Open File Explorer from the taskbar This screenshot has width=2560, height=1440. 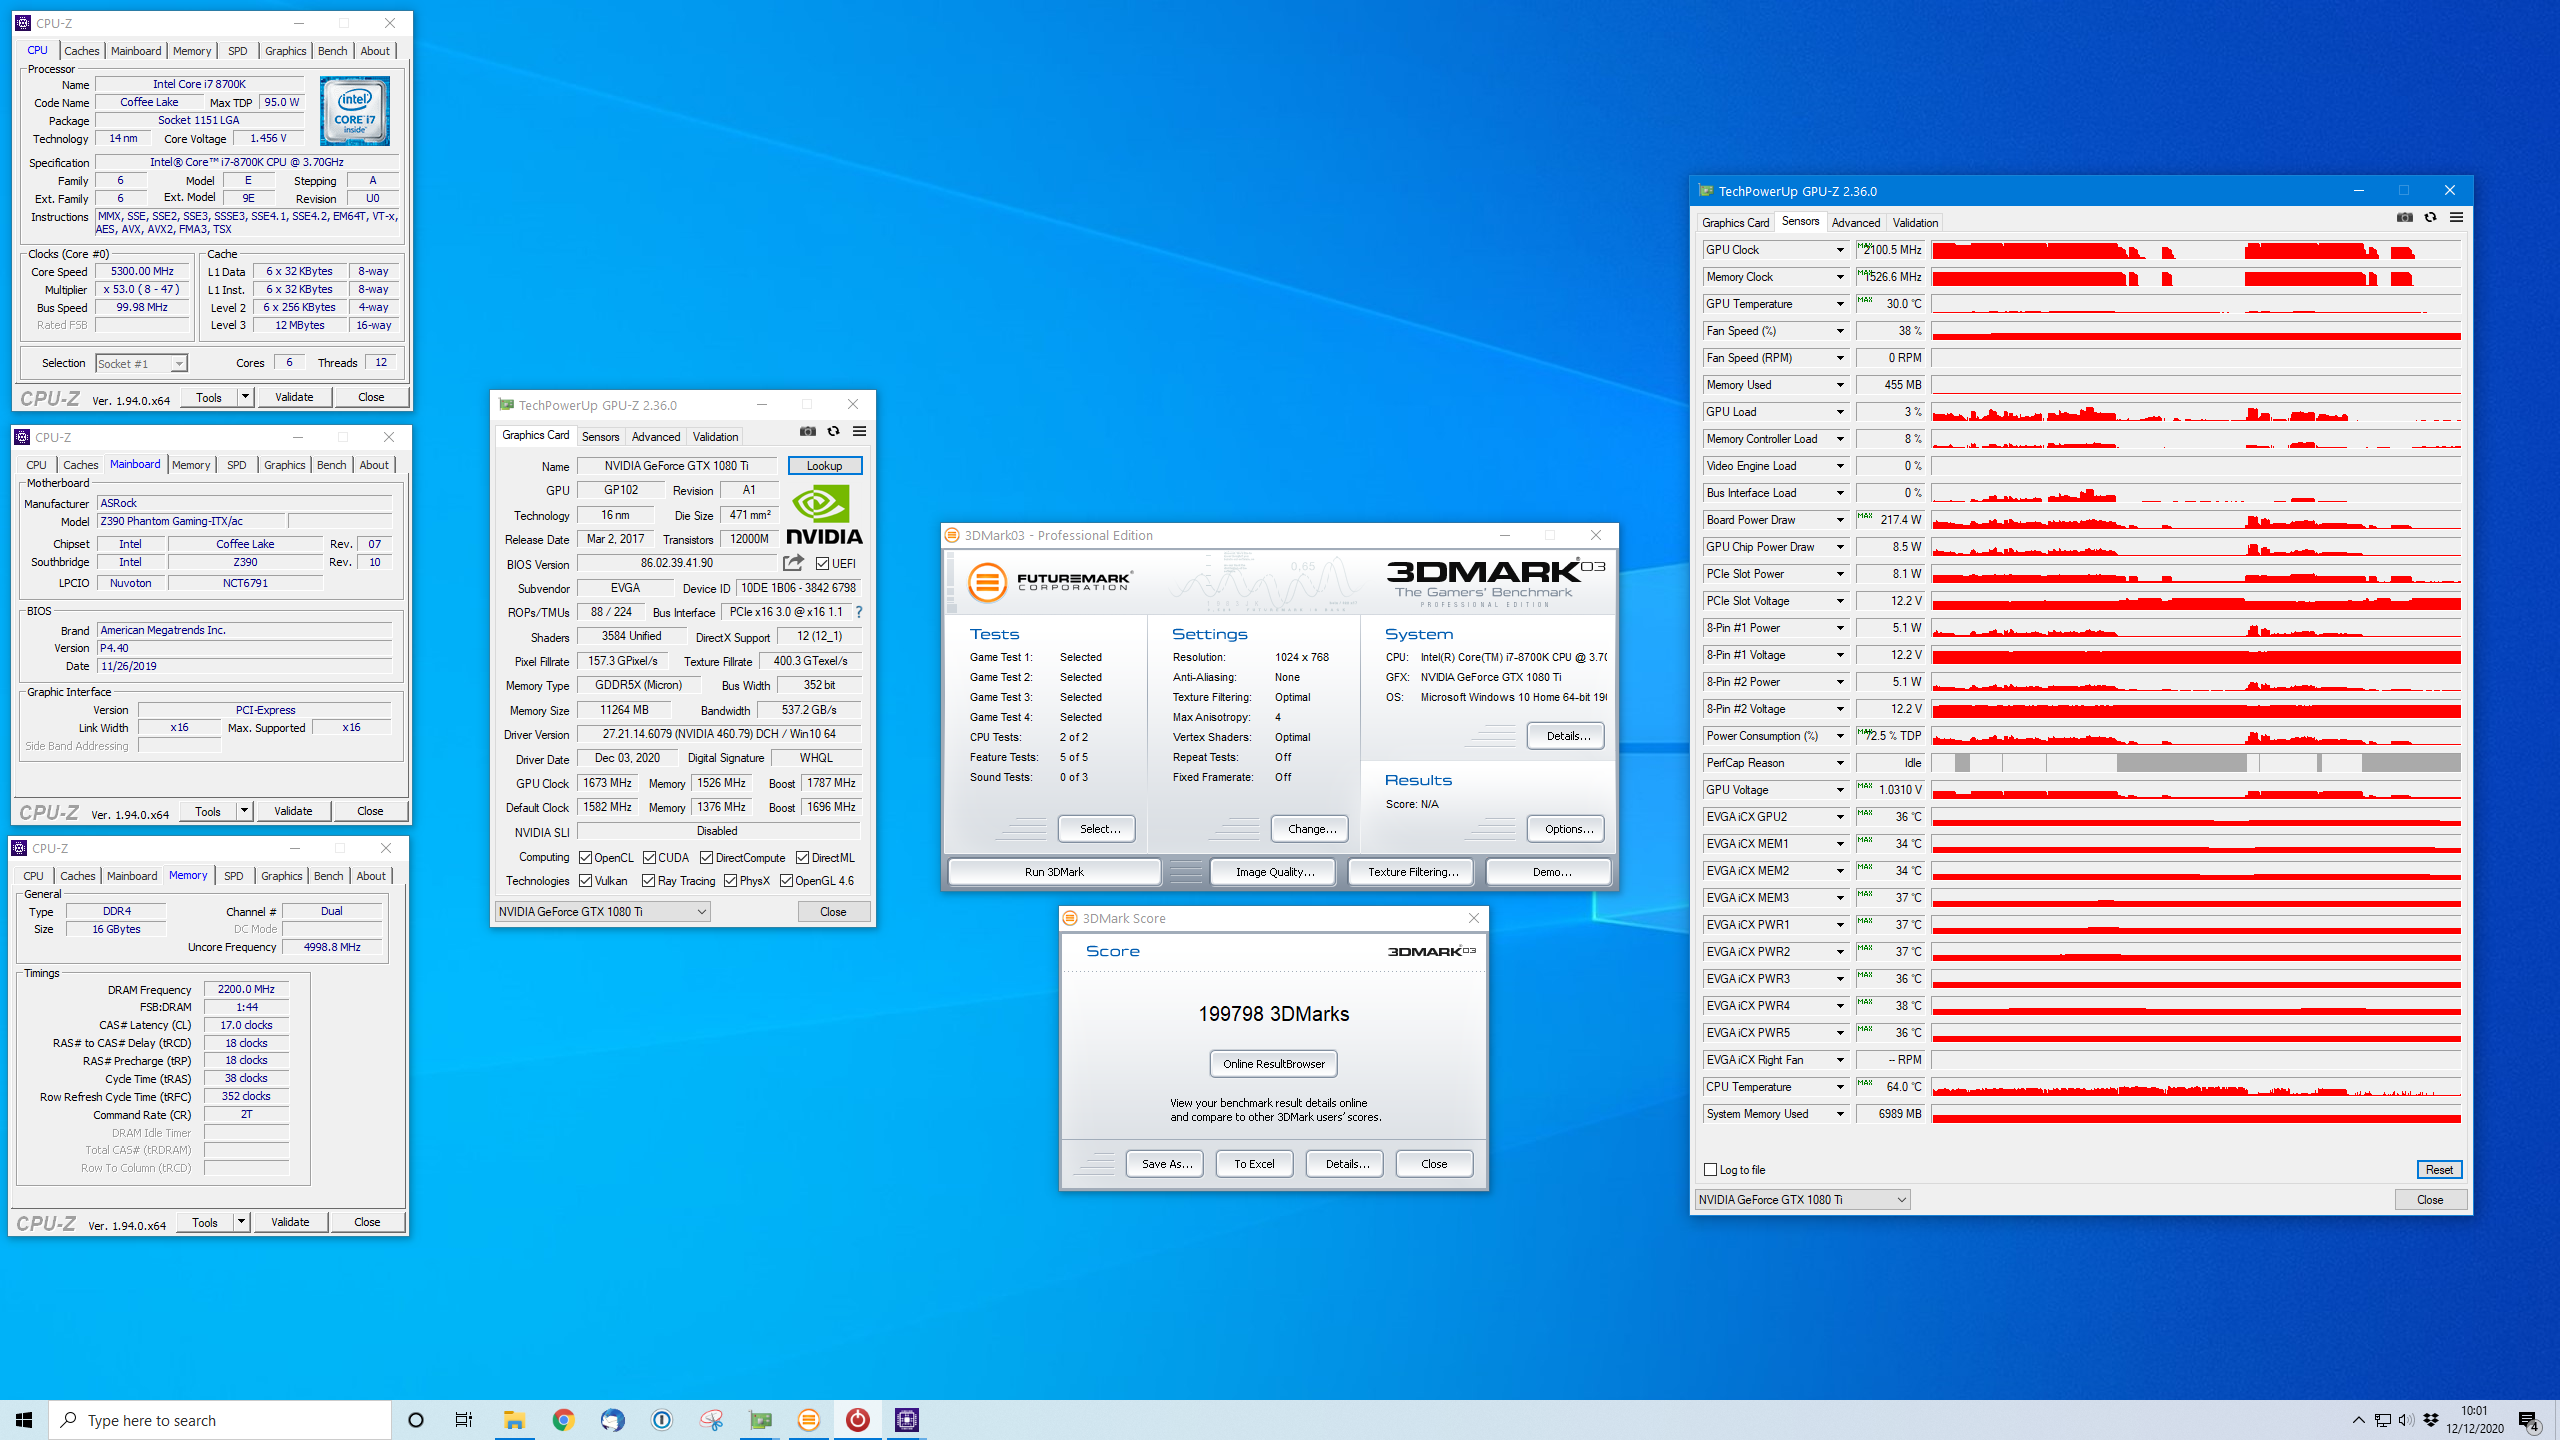click(514, 1420)
